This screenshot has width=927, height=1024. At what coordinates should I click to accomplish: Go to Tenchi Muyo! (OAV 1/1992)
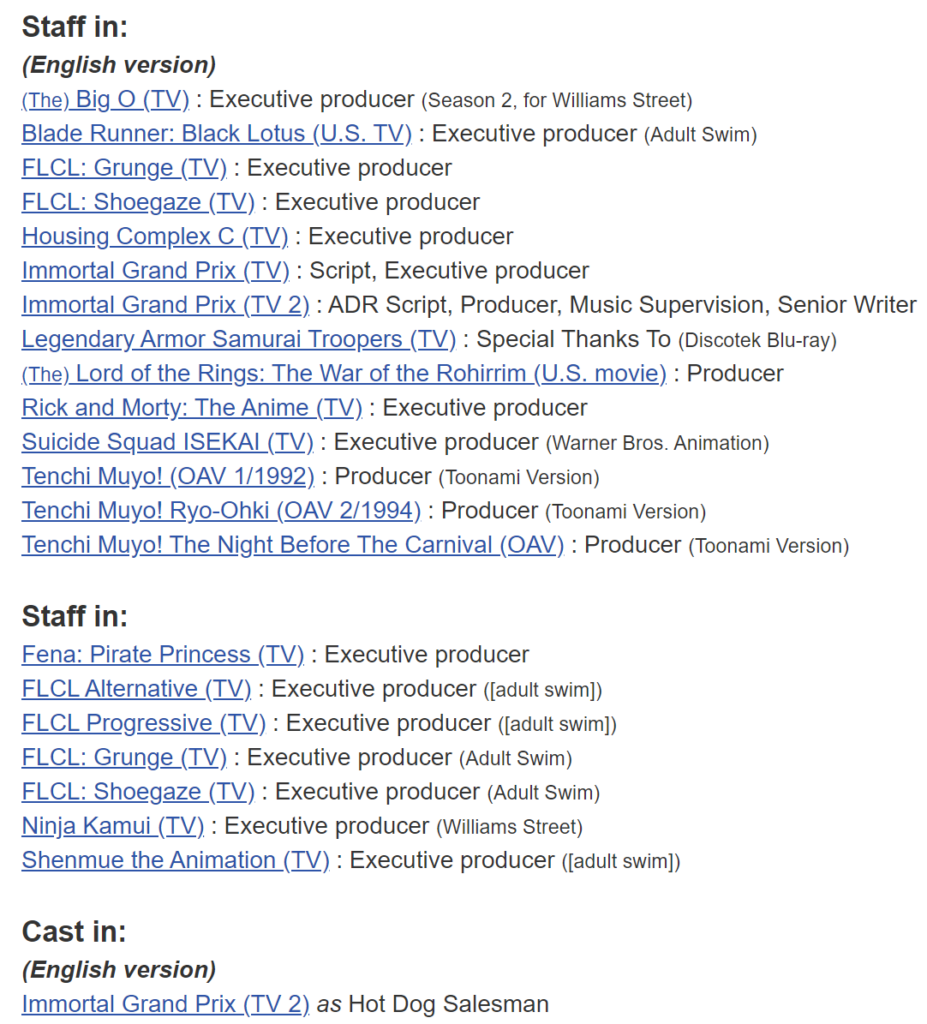click(167, 477)
